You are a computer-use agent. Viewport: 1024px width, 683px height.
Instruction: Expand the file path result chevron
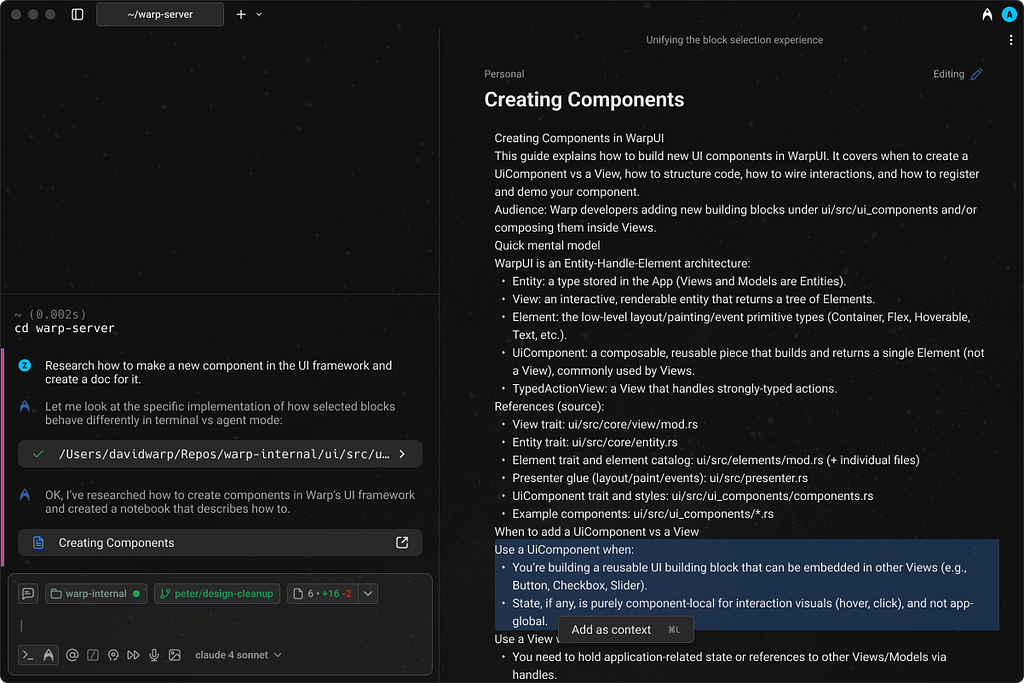click(402, 454)
